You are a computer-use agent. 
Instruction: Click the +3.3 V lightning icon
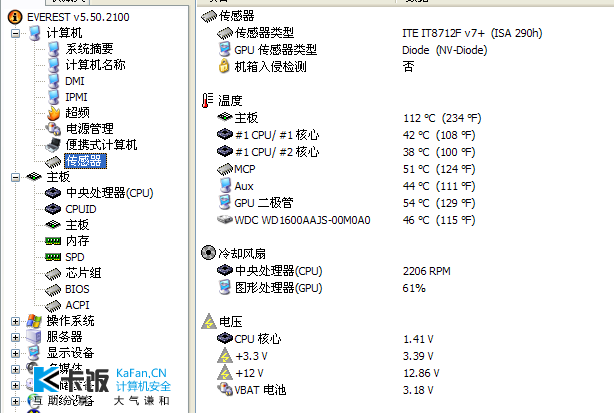coord(225,355)
